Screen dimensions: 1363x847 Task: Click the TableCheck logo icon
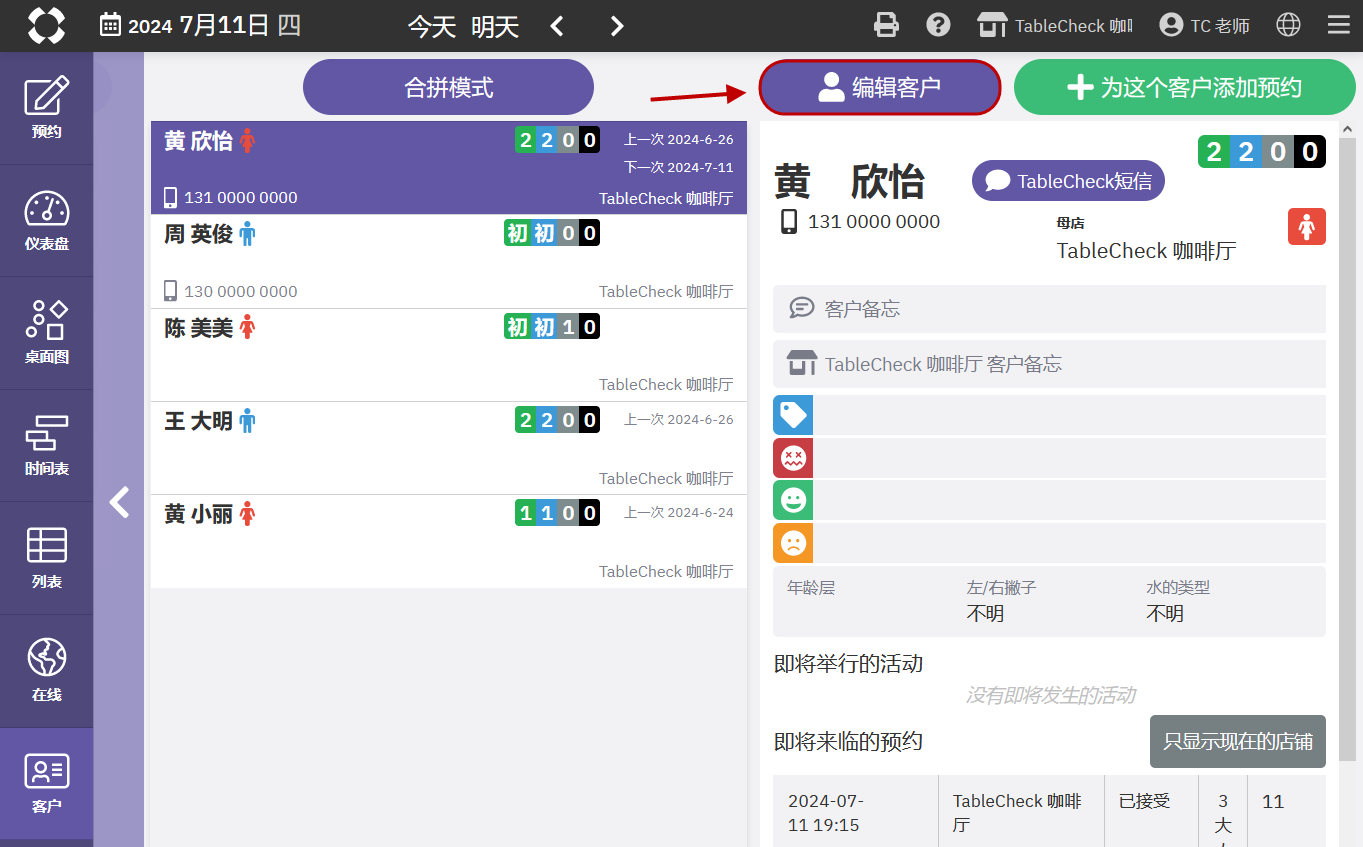(x=46, y=26)
